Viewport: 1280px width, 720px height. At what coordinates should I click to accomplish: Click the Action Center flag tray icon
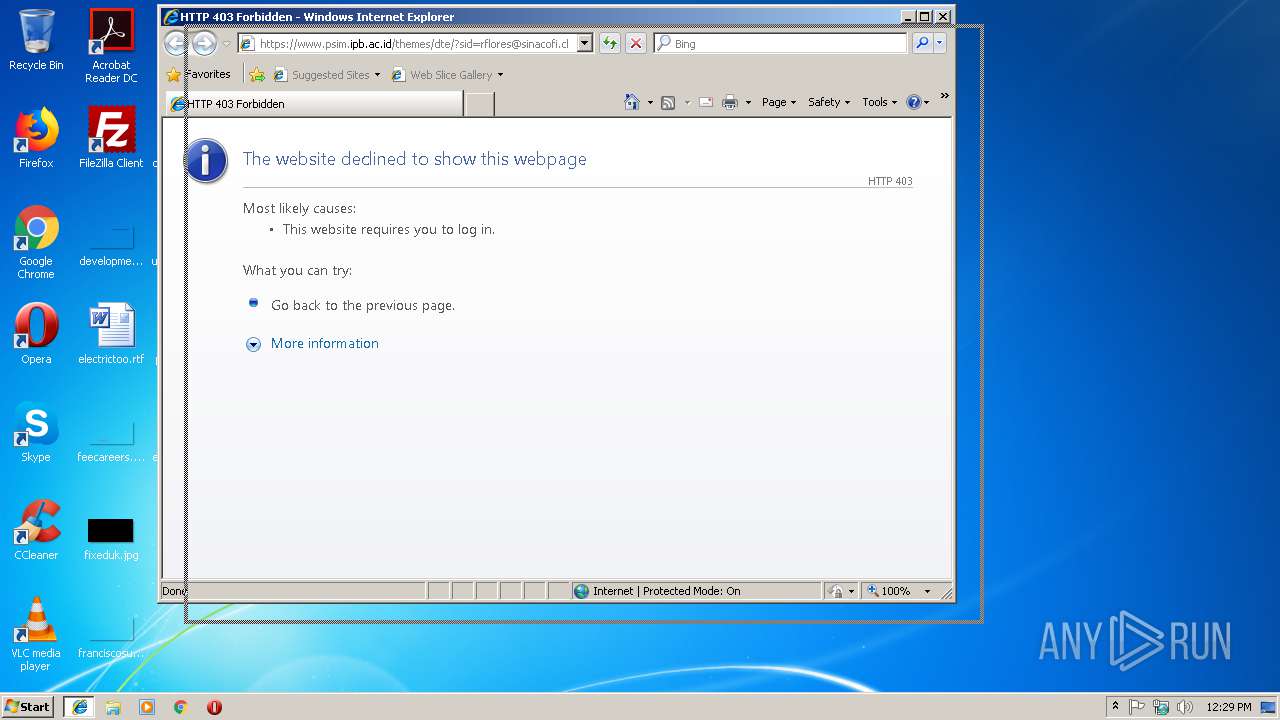[x=1137, y=707]
